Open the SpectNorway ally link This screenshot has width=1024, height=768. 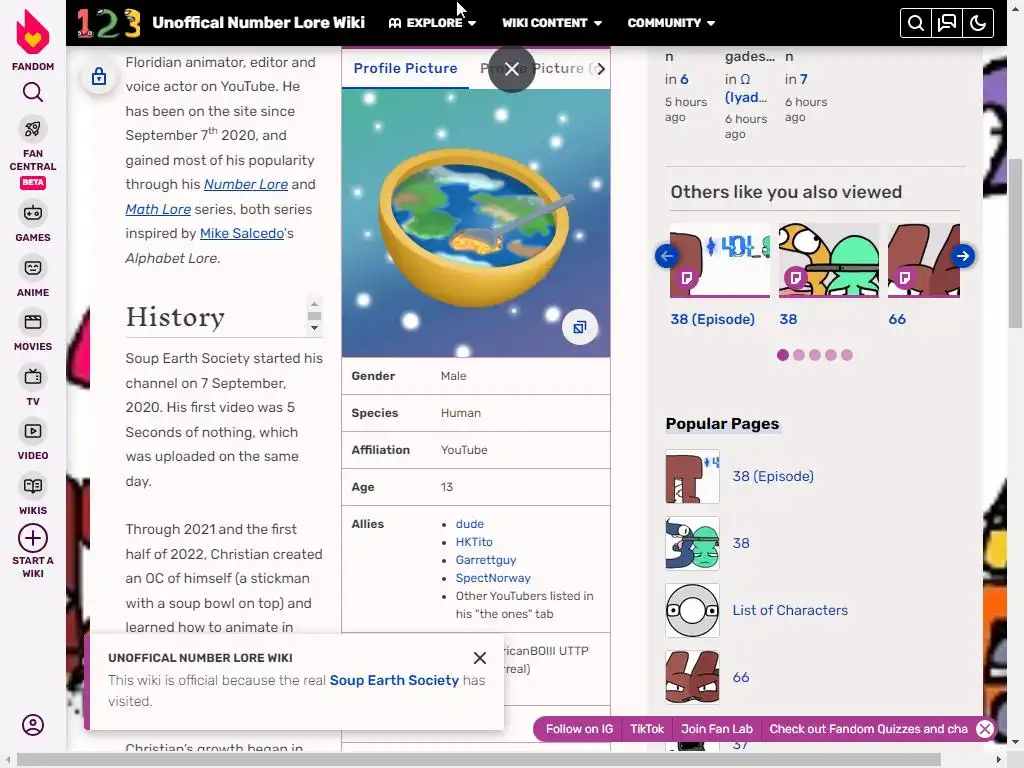(x=493, y=578)
